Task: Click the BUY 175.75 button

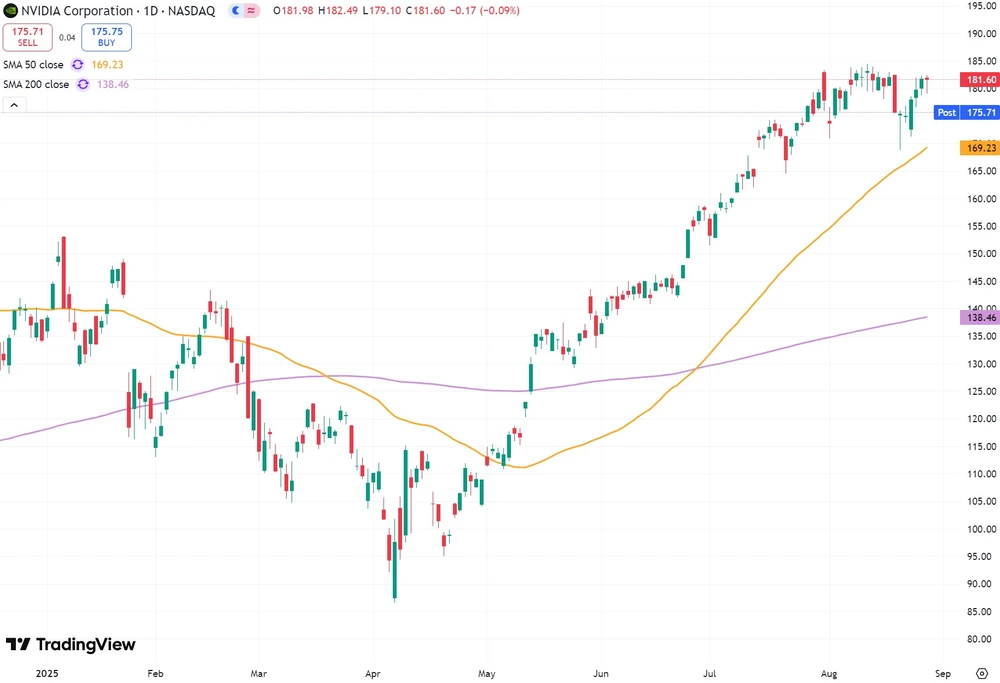Action: tap(106, 38)
